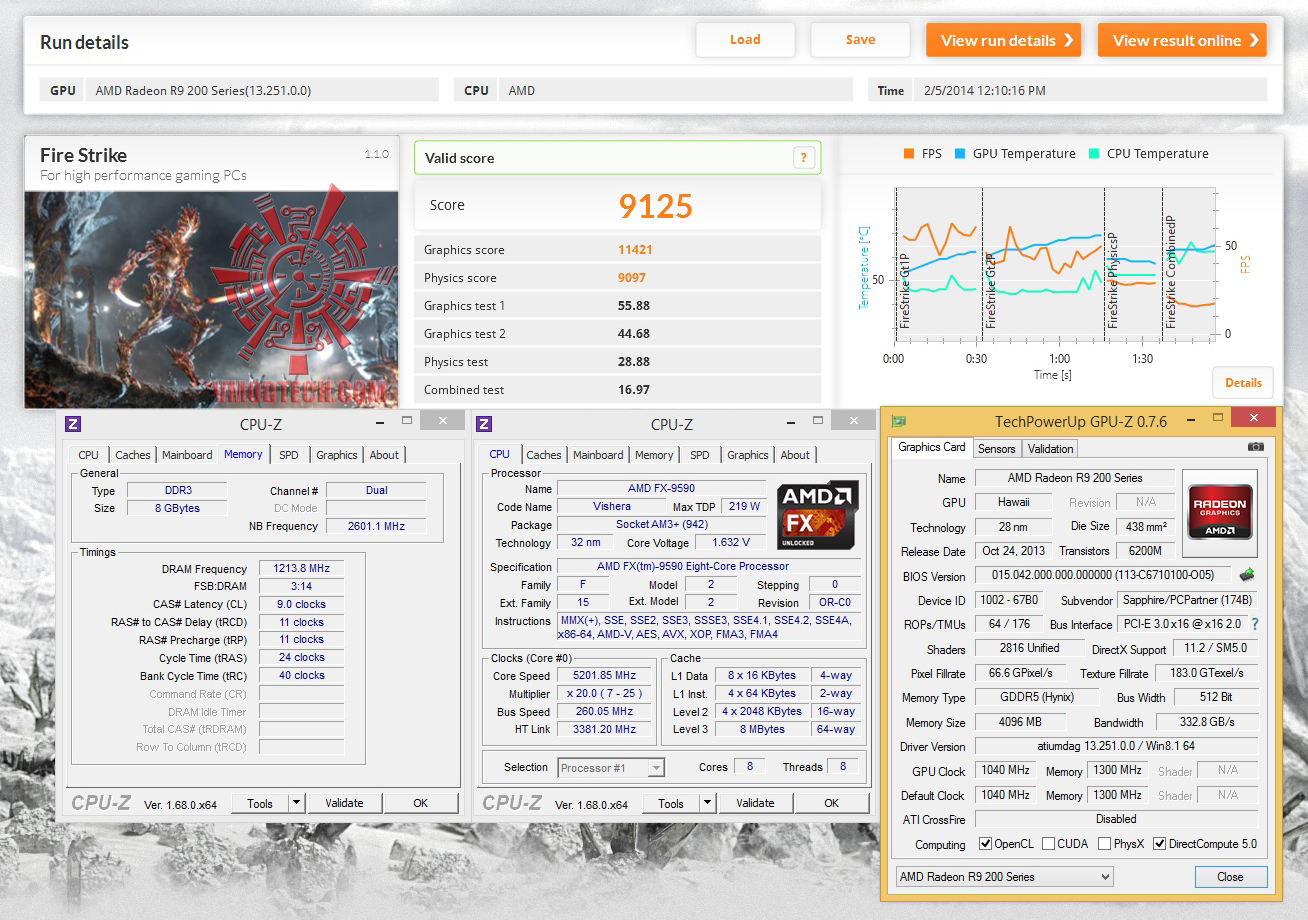Open SPD tab in the processor CPU-Z window
Image resolution: width=1308 pixels, height=920 pixels.
(700, 455)
